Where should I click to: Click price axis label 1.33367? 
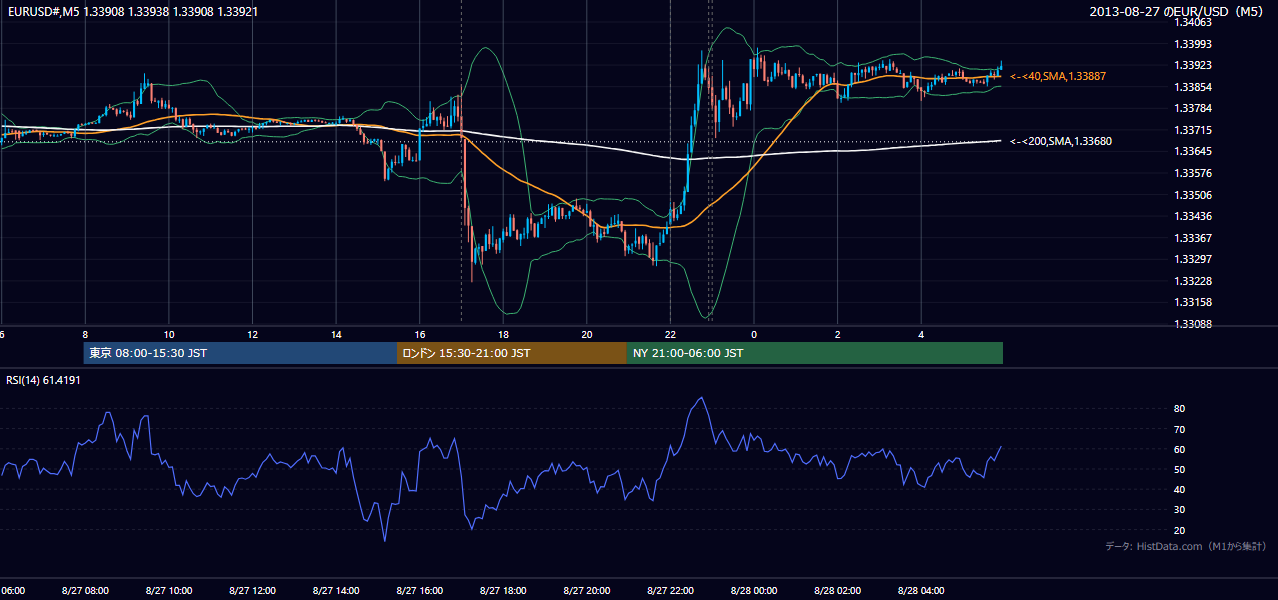coord(1193,238)
